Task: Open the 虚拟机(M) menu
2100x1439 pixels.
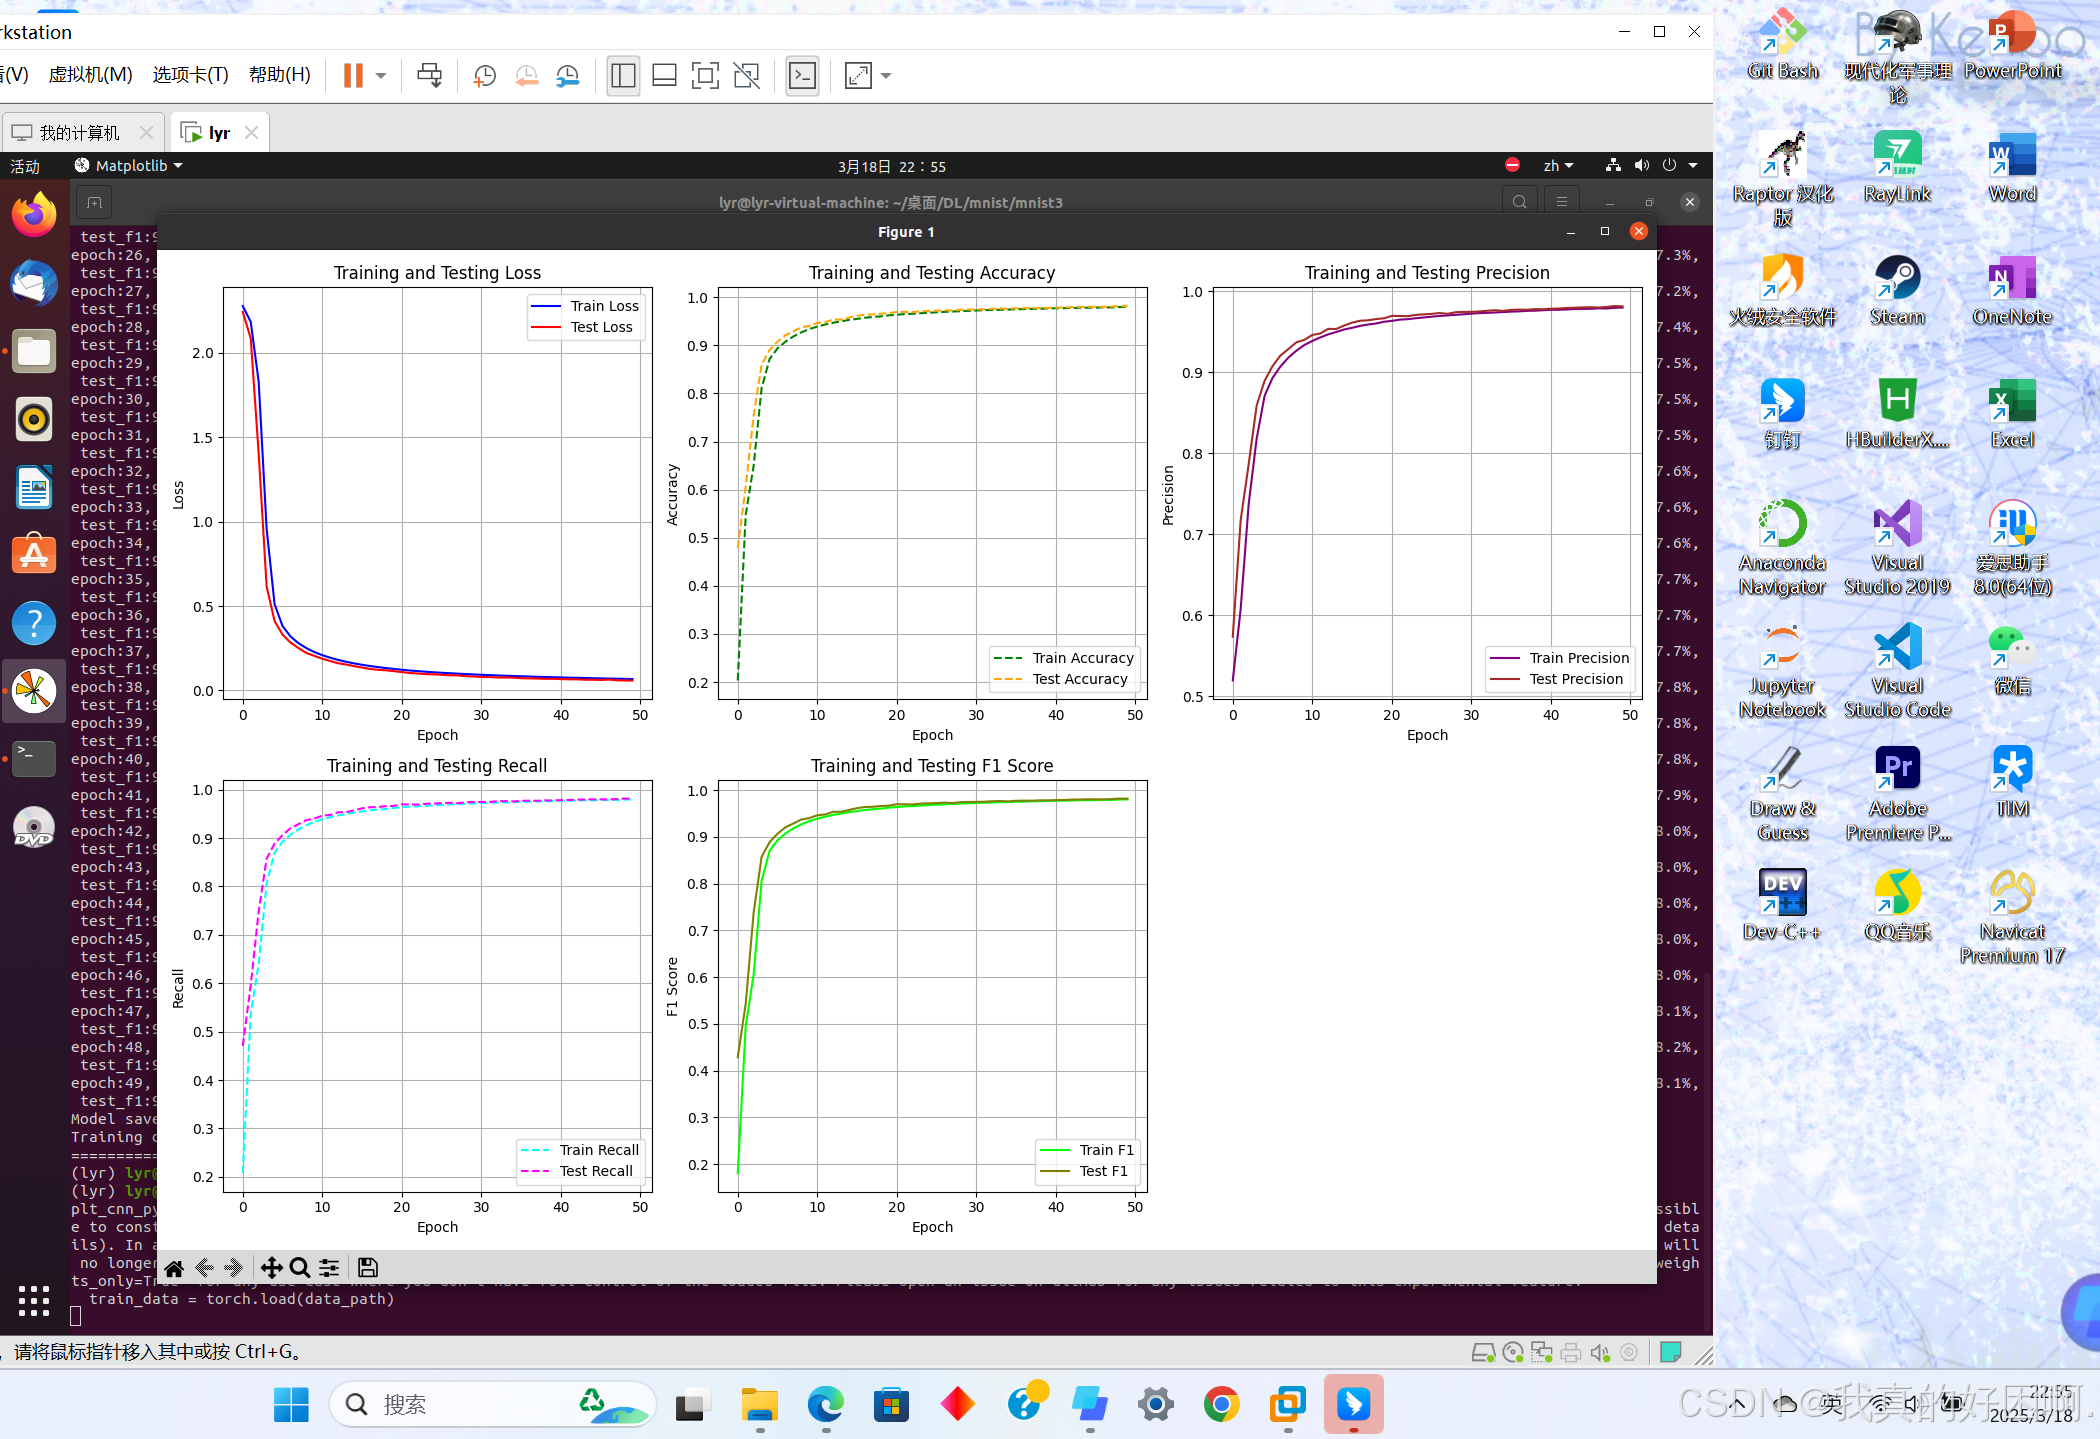Action: [90, 75]
